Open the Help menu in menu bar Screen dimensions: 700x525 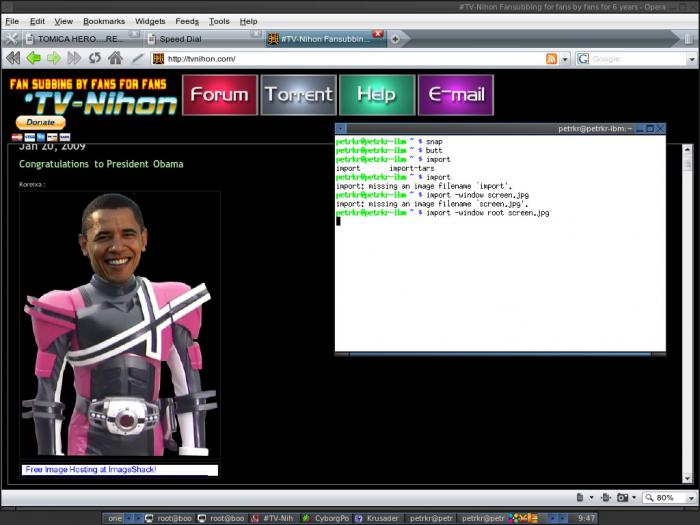(248, 21)
